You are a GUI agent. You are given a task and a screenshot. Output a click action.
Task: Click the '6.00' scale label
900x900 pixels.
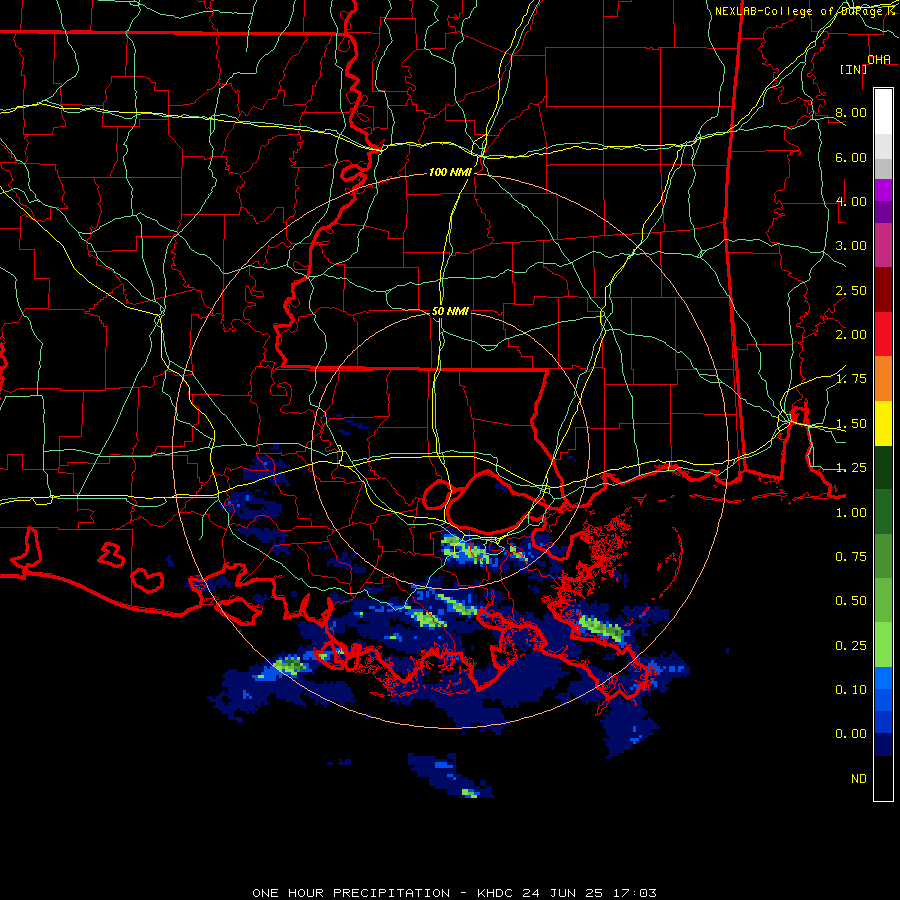coord(851,157)
